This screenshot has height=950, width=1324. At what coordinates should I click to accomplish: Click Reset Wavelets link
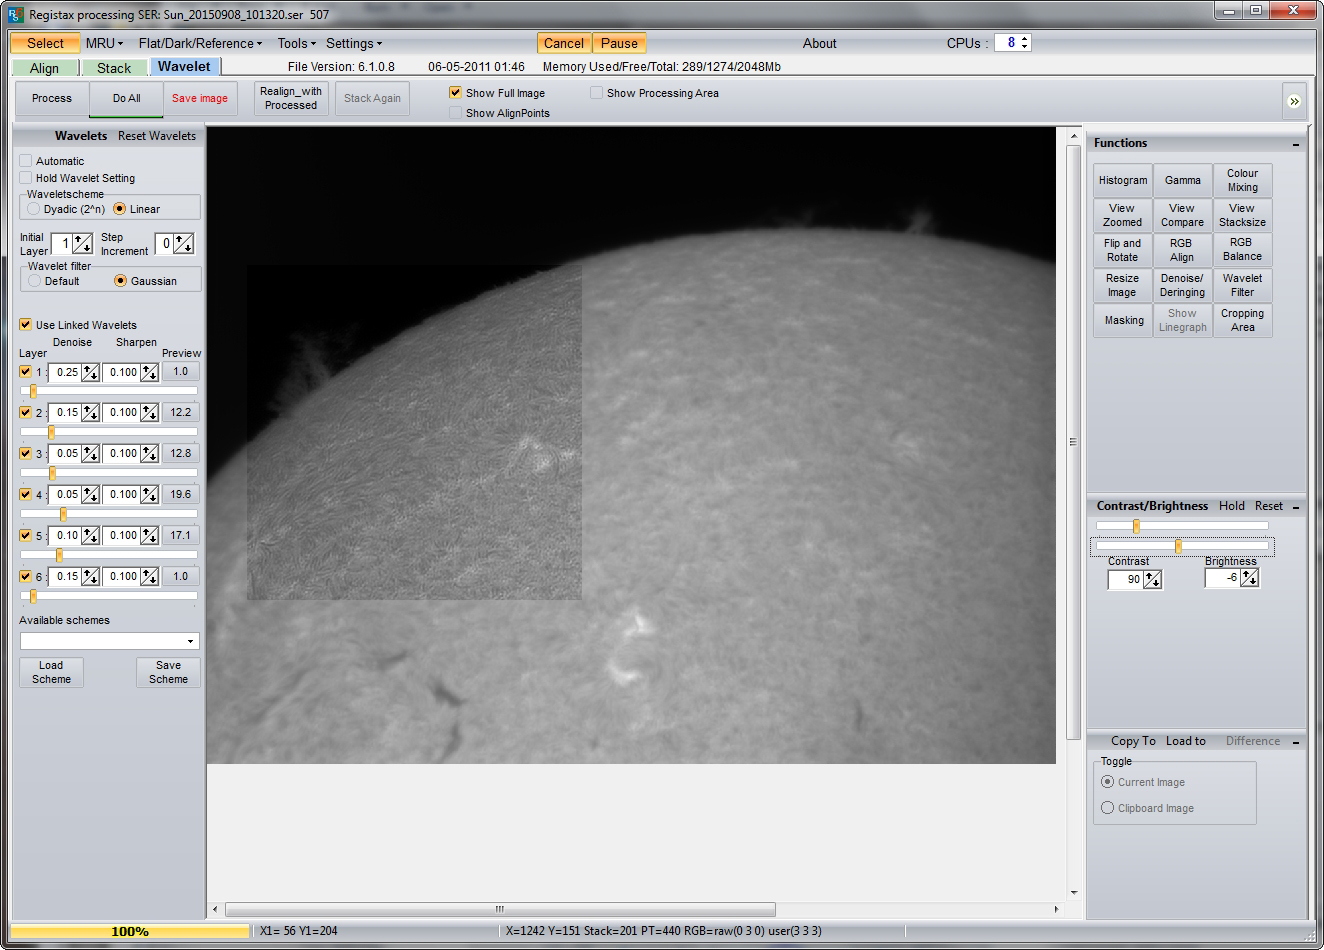pyautogui.click(x=157, y=136)
